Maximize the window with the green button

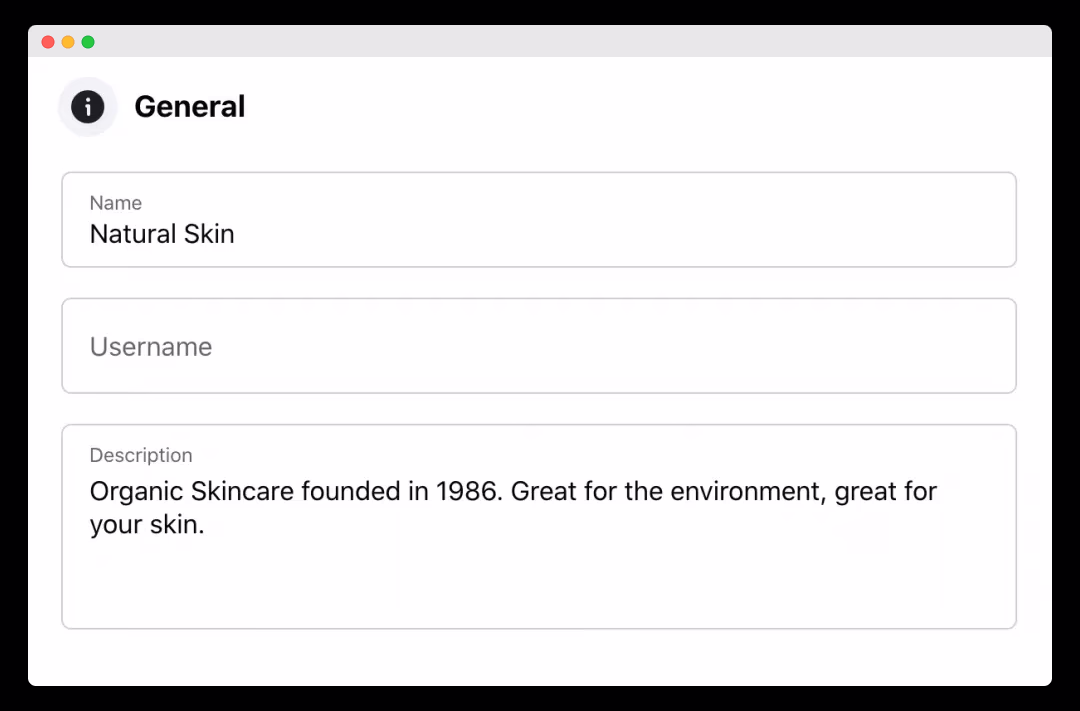pos(88,42)
